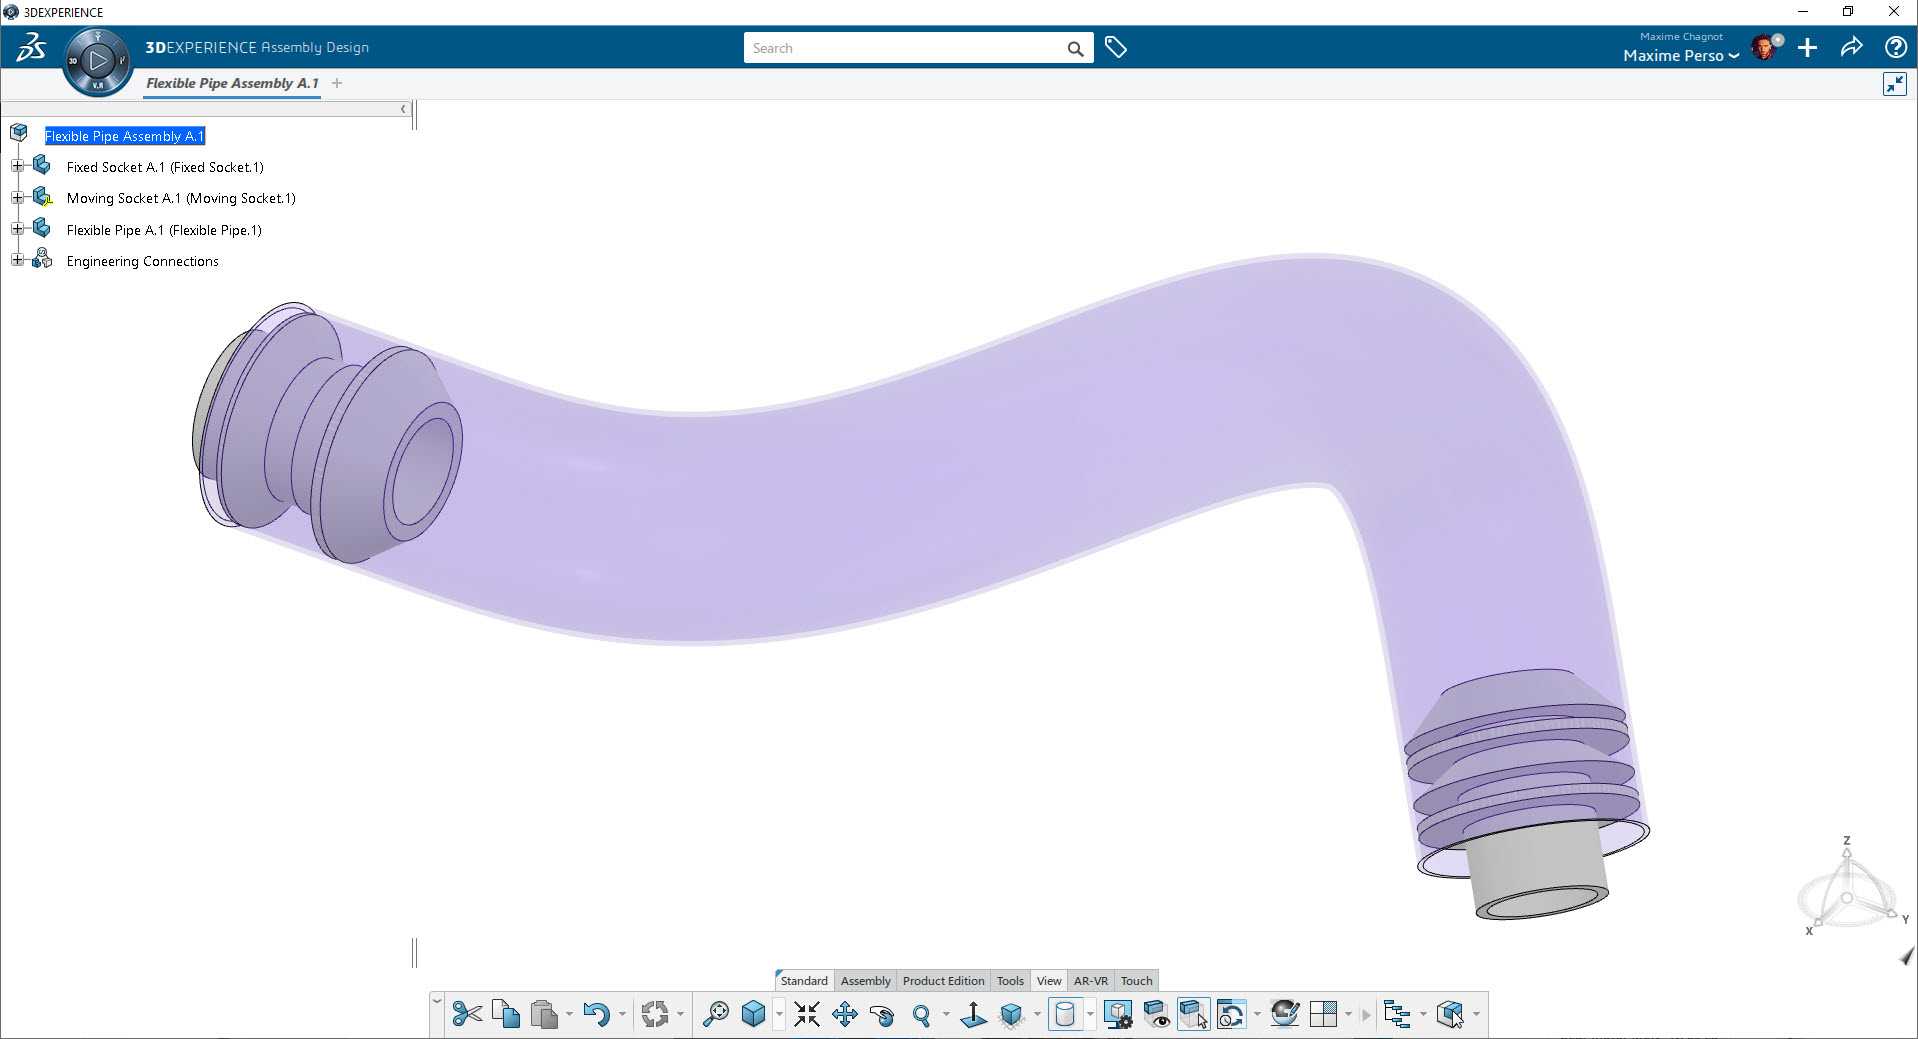Click the search magnifier button
This screenshot has height=1039, width=1918.
(1075, 48)
